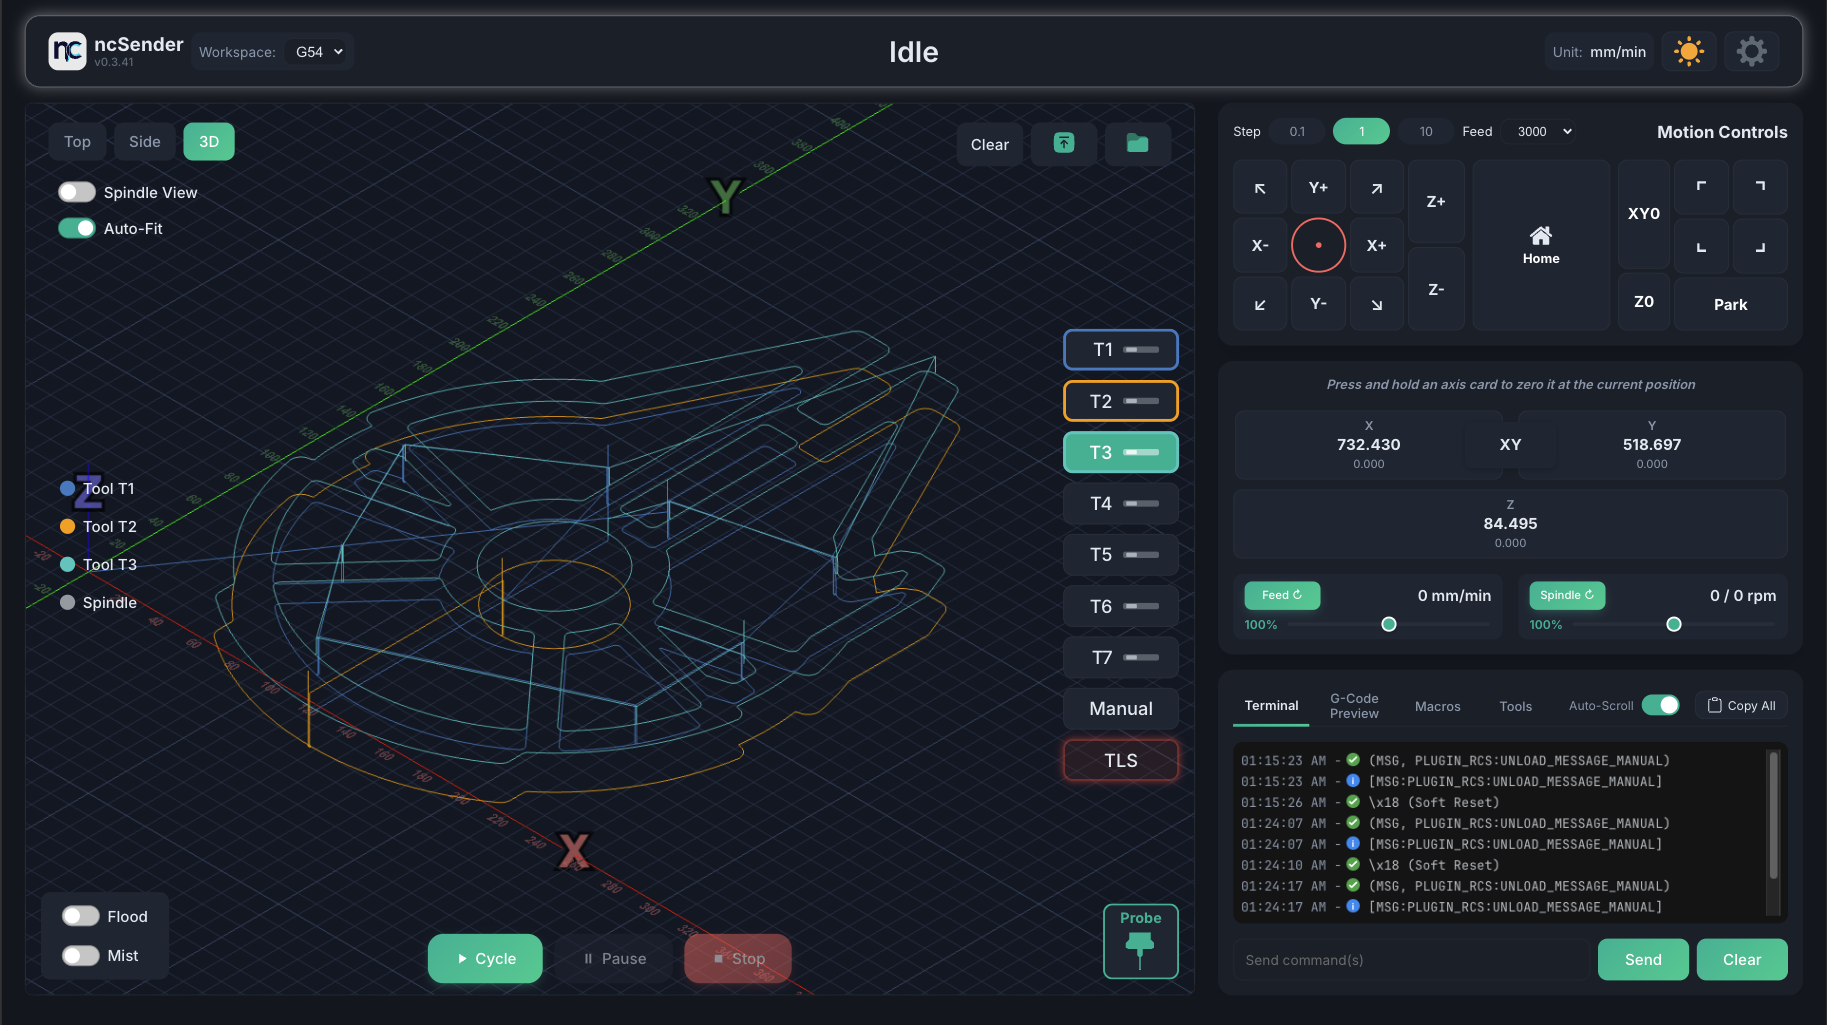The width and height of the screenshot is (1827, 1025).
Task: Toggle Tool T2 visibility in legend
Action: pos(98,526)
